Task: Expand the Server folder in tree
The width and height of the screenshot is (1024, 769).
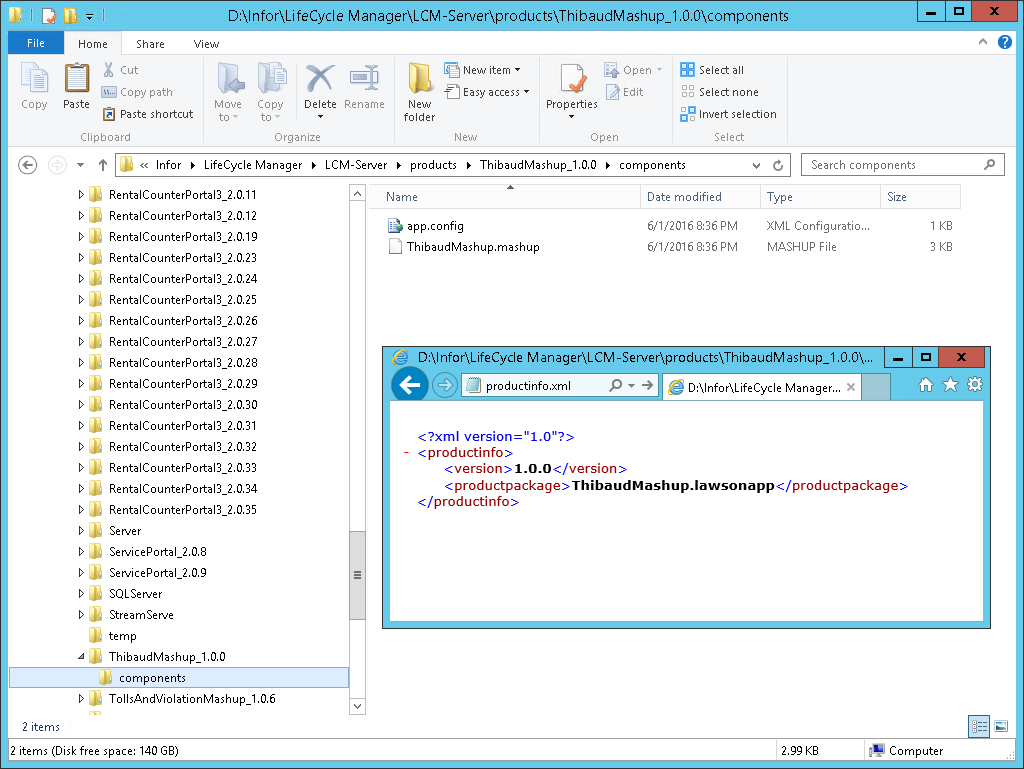Action: (81, 531)
